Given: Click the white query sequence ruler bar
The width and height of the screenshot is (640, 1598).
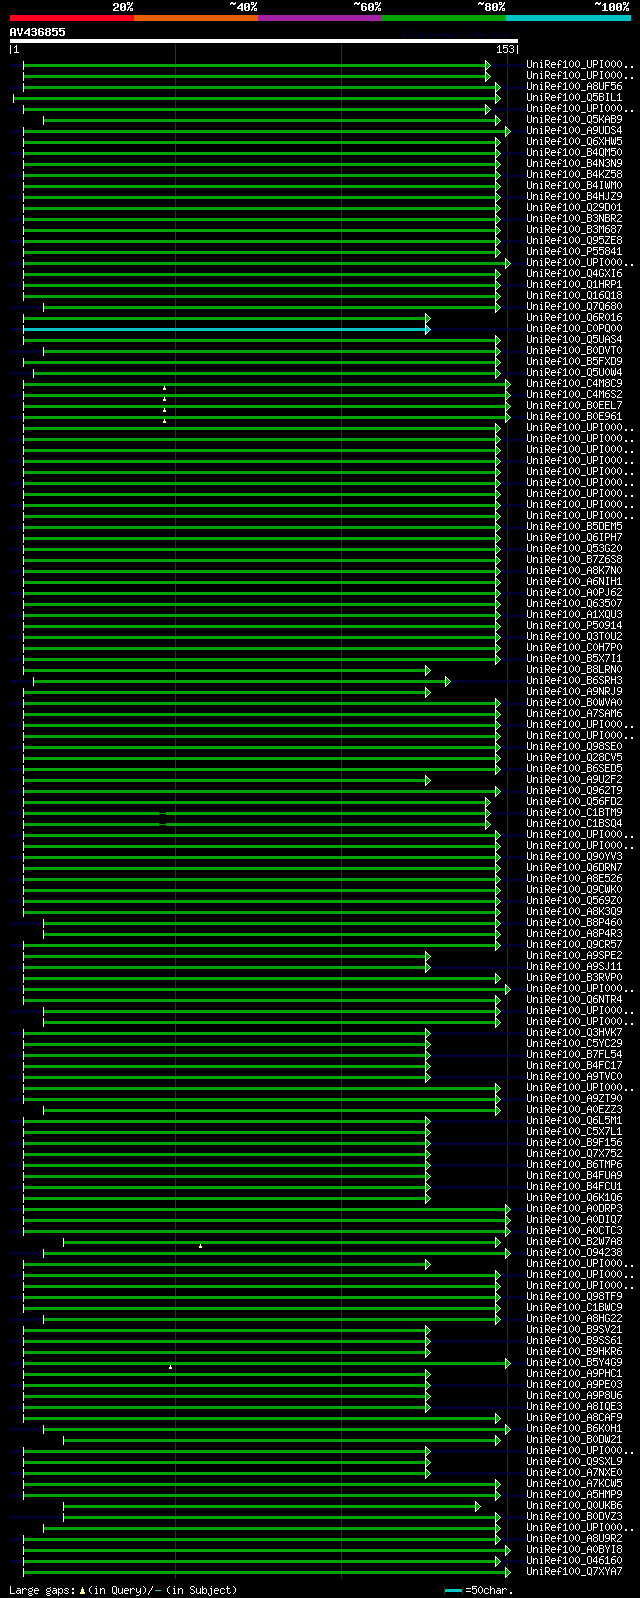Looking at the screenshot, I should click(264, 42).
